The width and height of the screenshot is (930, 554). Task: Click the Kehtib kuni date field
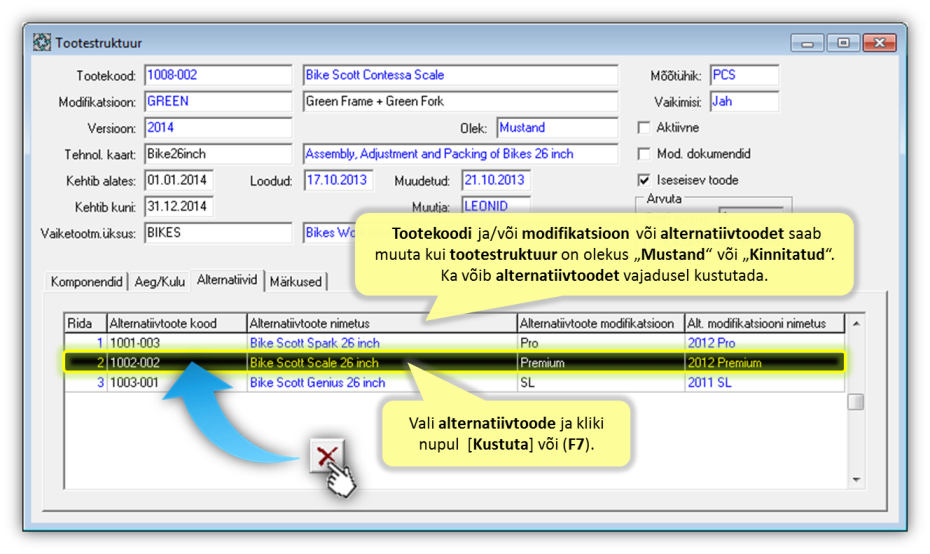(x=179, y=206)
